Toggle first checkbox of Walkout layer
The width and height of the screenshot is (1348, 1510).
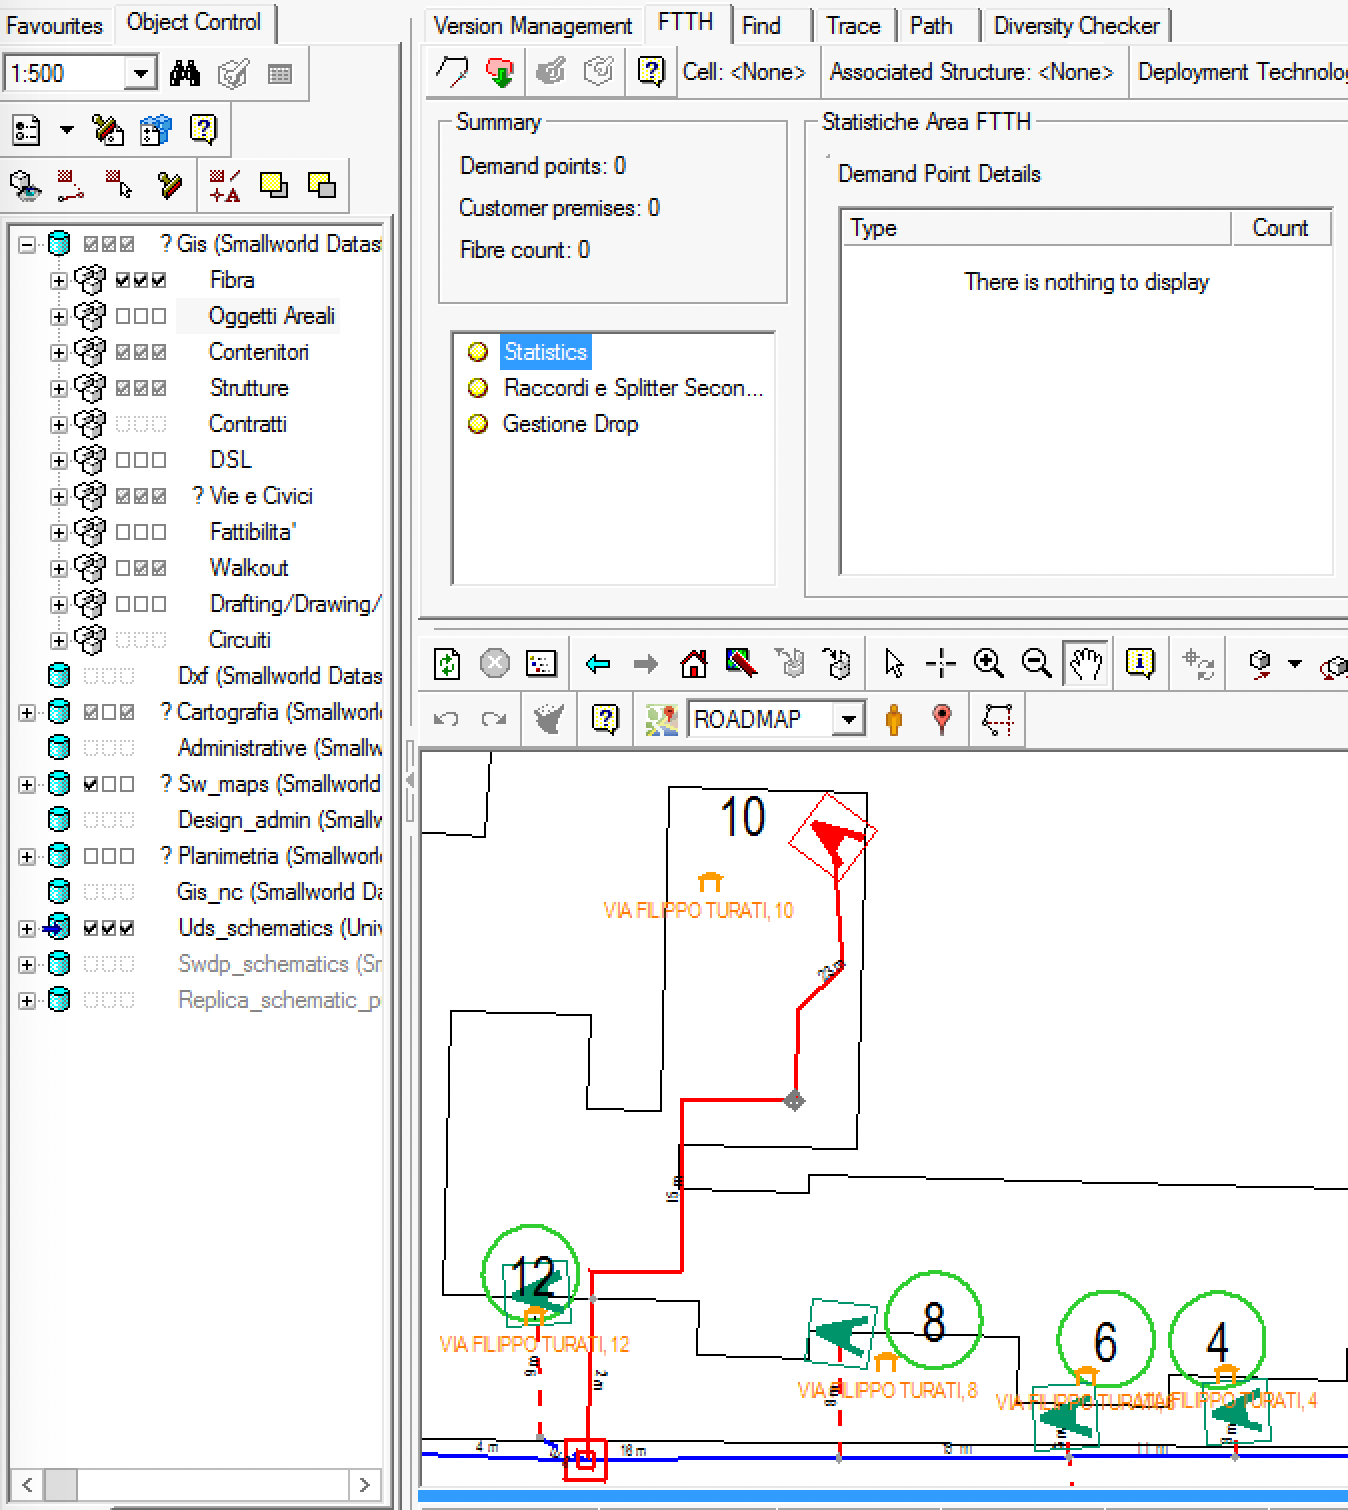pyautogui.click(x=123, y=568)
